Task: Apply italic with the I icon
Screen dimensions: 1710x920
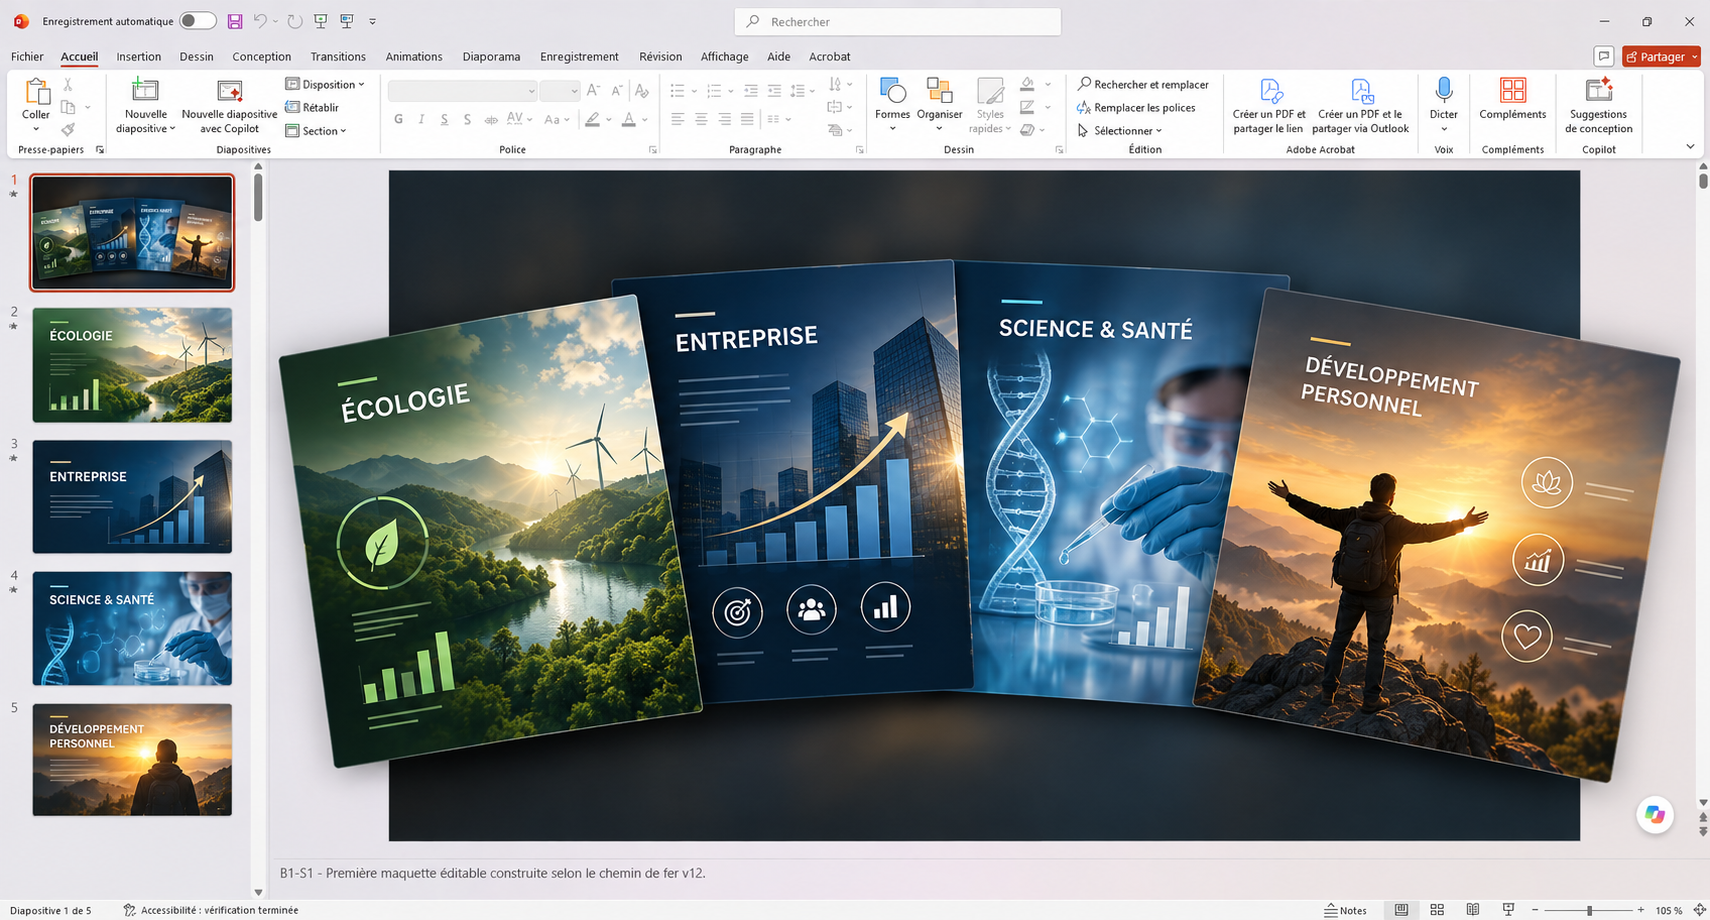Action: pyautogui.click(x=421, y=119)
